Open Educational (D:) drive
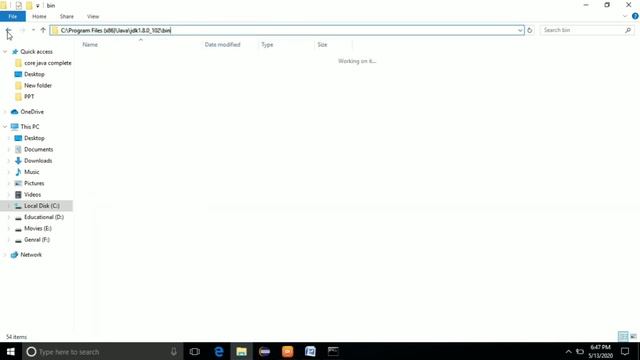 (44, 217)
